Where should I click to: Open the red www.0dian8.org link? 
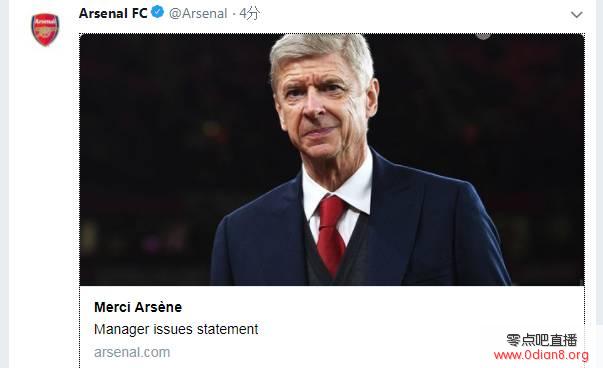pyautogui.click(x=541, y=355)
